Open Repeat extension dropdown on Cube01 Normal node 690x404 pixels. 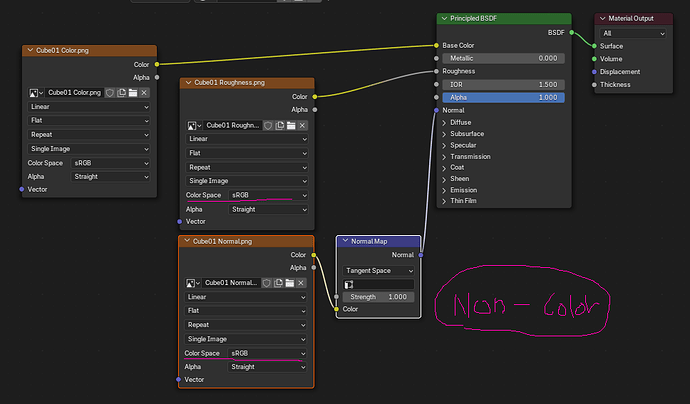[x=245, y=325]
